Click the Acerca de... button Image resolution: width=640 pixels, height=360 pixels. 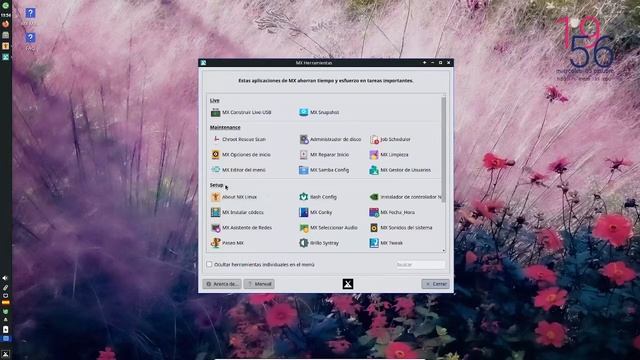222,284
